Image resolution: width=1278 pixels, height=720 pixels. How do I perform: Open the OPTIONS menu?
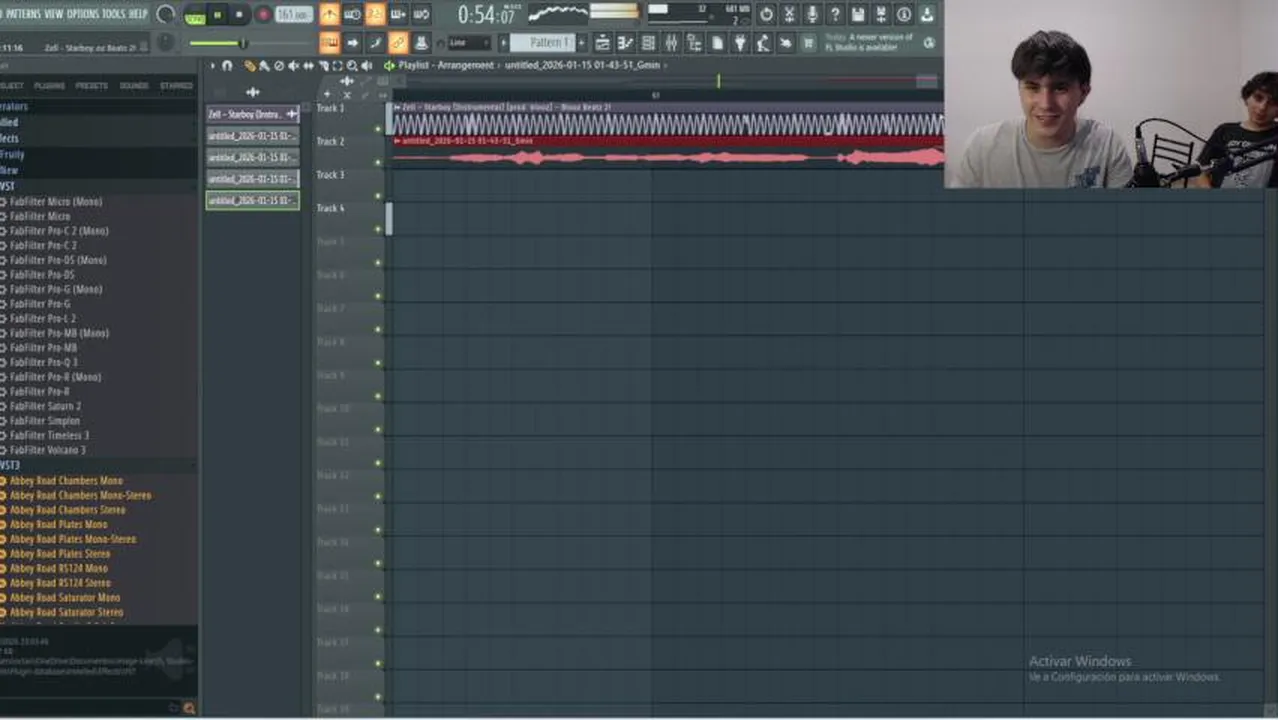(83, 14)
